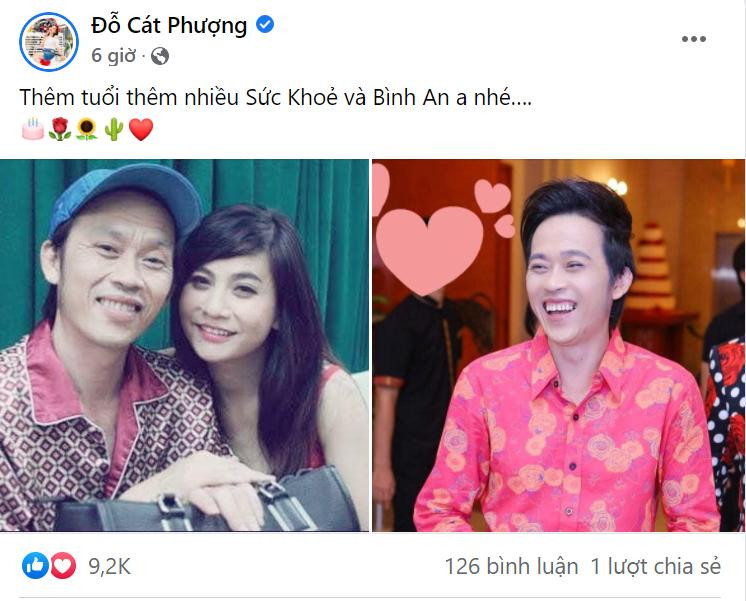Image resolution: width=746 pixels, height=601 pixels.
Task: View the 126 bình luận comments
Action: [511, 567]
